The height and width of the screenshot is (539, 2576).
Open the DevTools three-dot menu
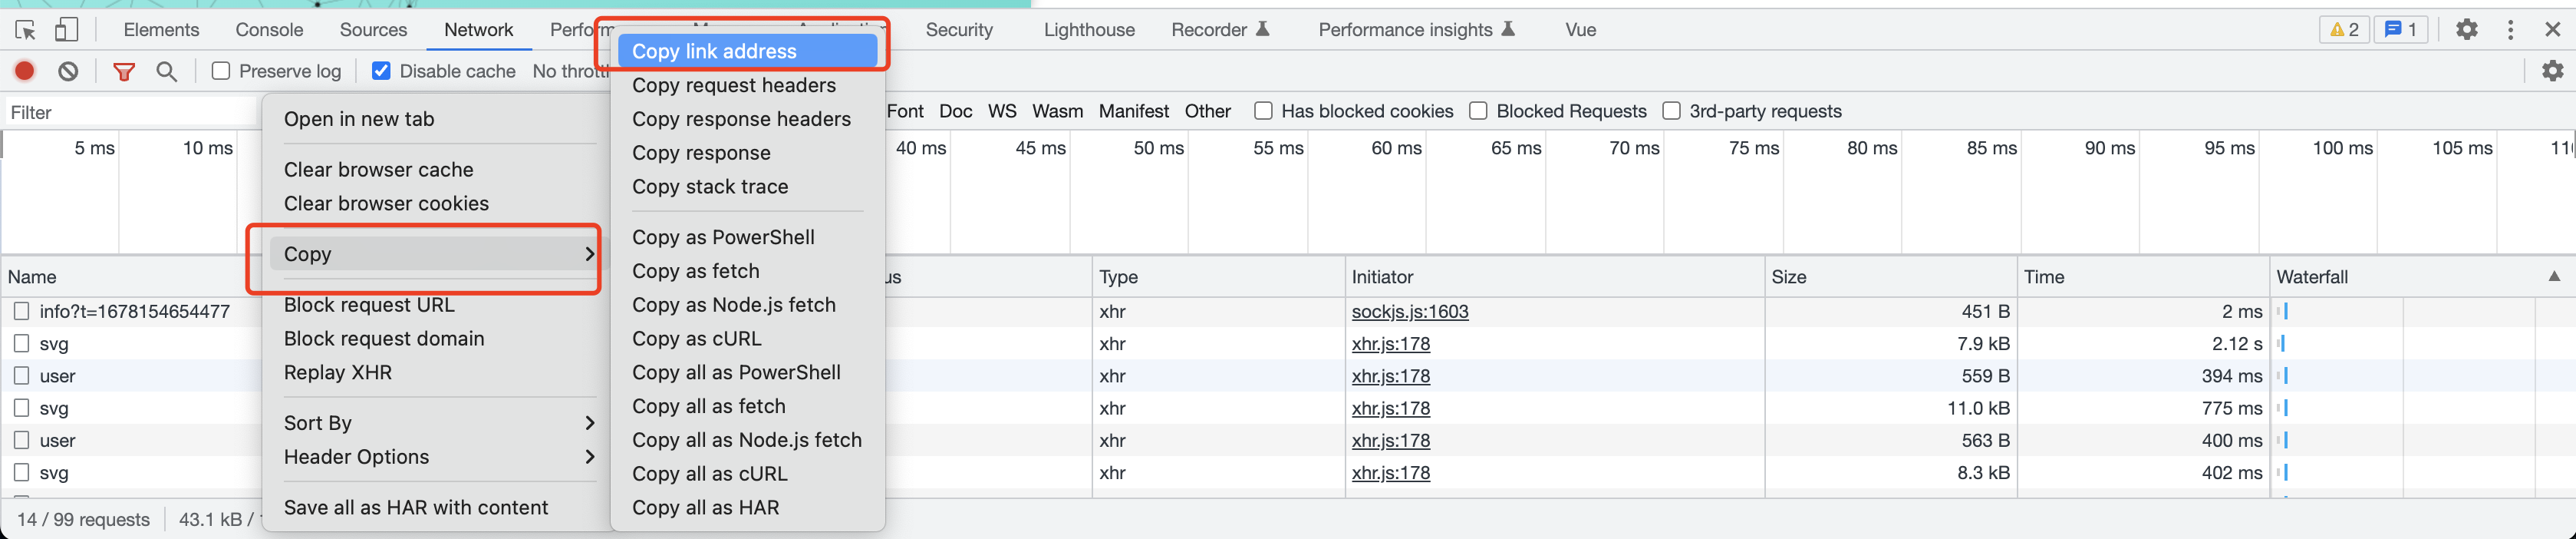point(2510,30)
